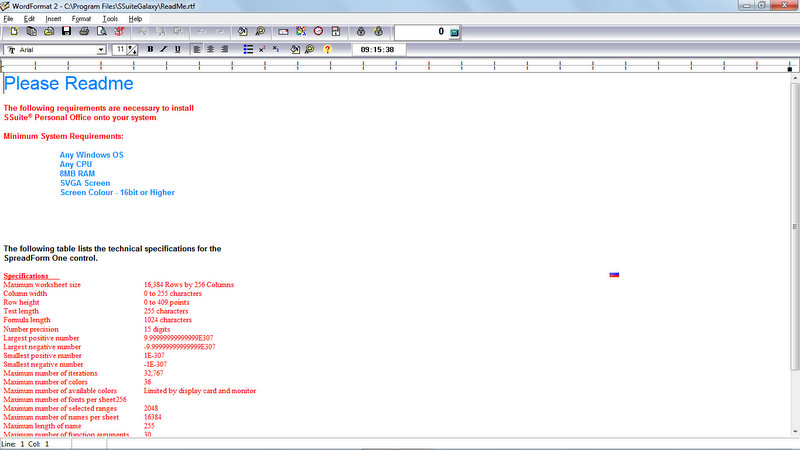Click the text 'Minimum System Requirements:'
This screenshot has height=450, width=800.
(63, 136)
